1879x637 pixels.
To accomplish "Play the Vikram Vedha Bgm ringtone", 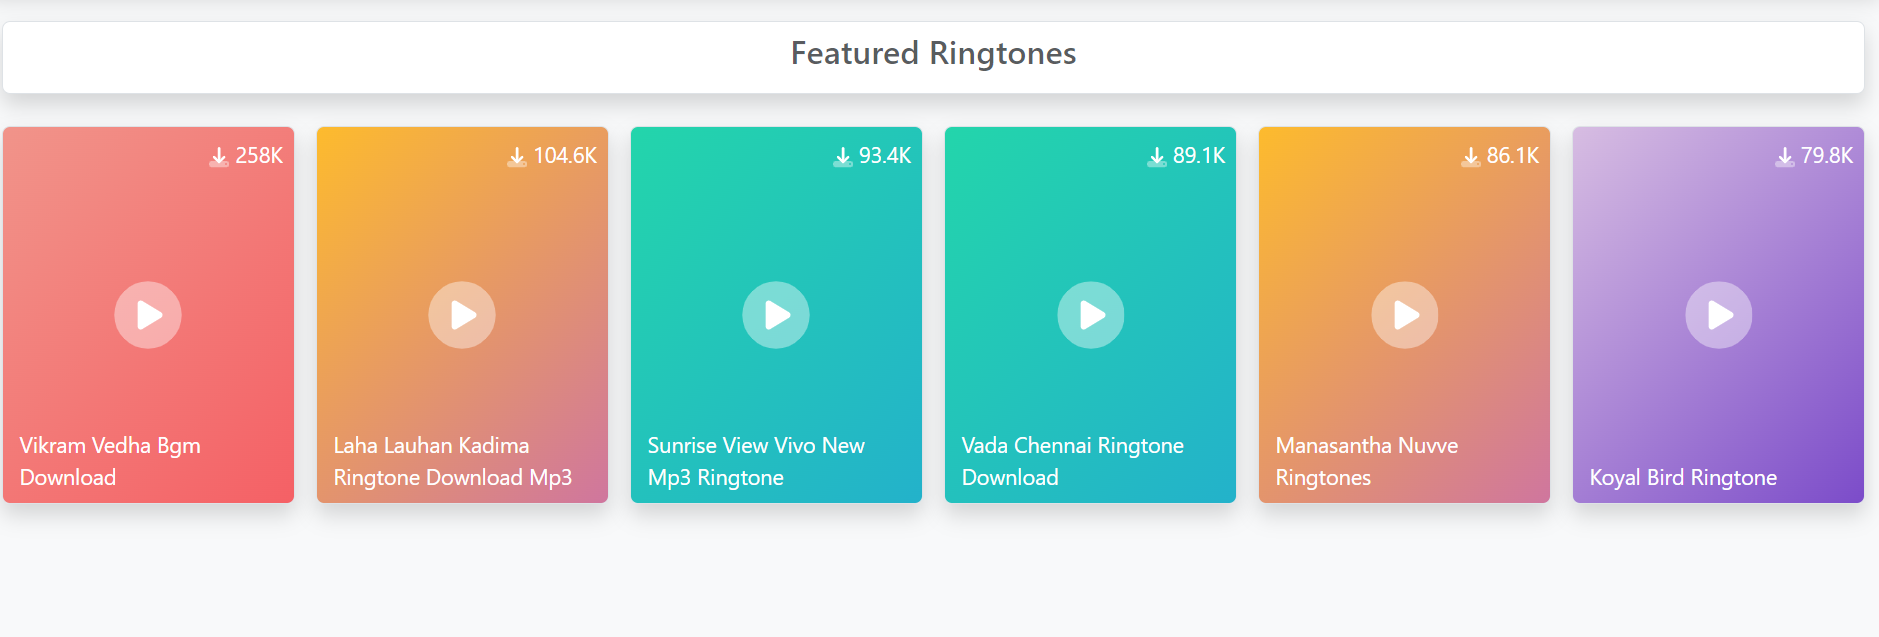I will pos(148,315).
